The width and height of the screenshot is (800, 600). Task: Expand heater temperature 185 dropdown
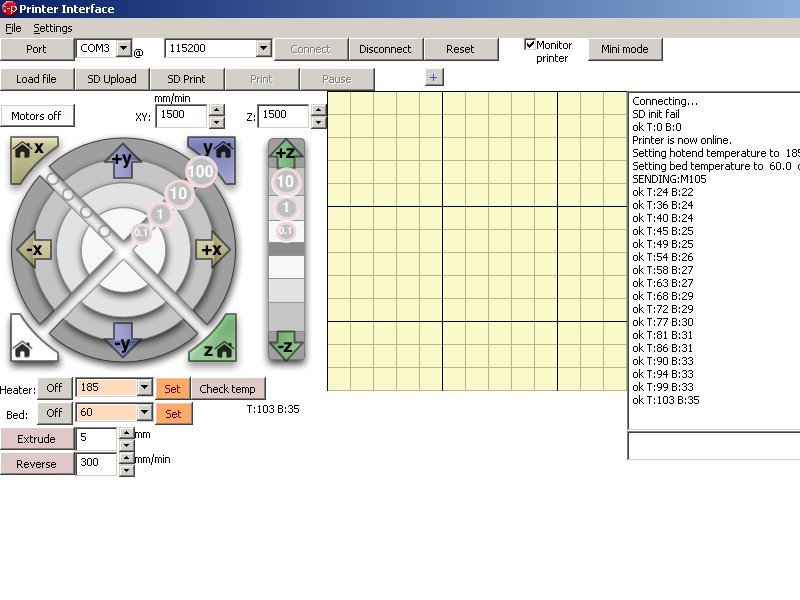(x=144, y=387)
